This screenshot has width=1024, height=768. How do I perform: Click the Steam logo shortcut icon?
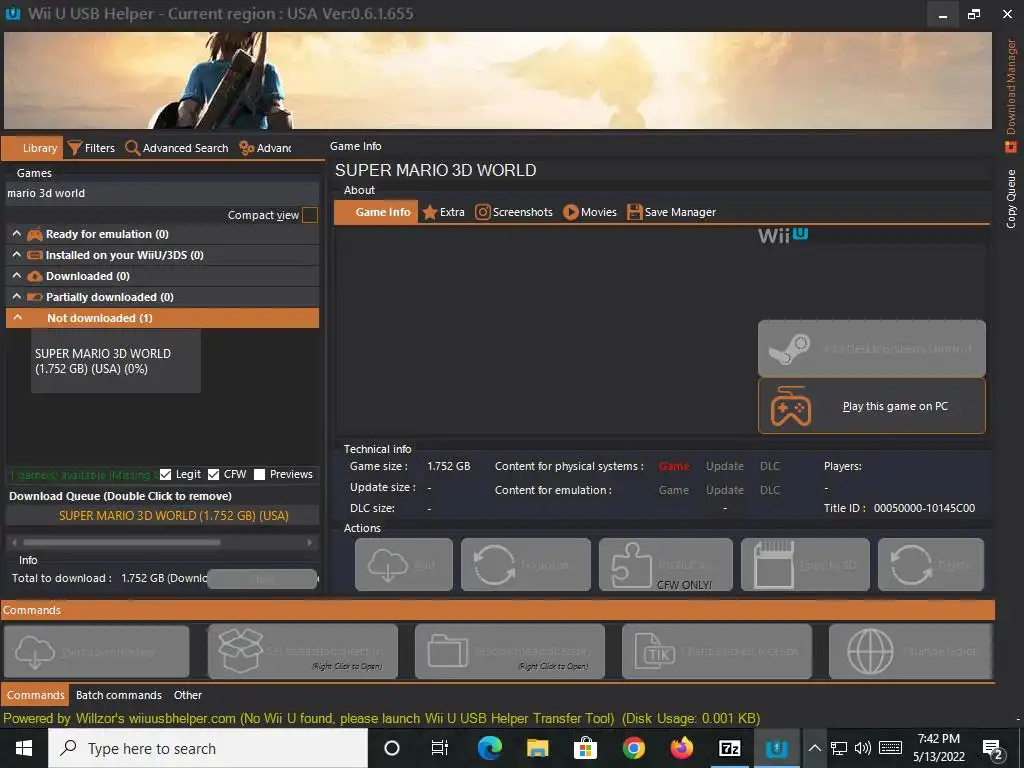790,349
